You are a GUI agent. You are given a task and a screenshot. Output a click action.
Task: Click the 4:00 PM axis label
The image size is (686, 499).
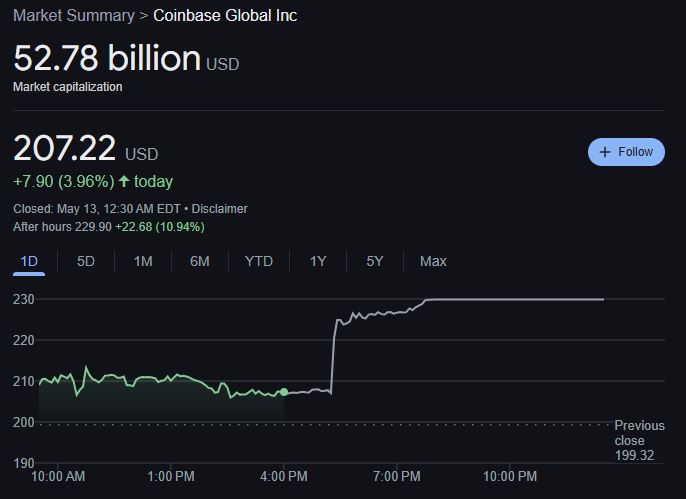pyautogui.click(x=284, y=476)
